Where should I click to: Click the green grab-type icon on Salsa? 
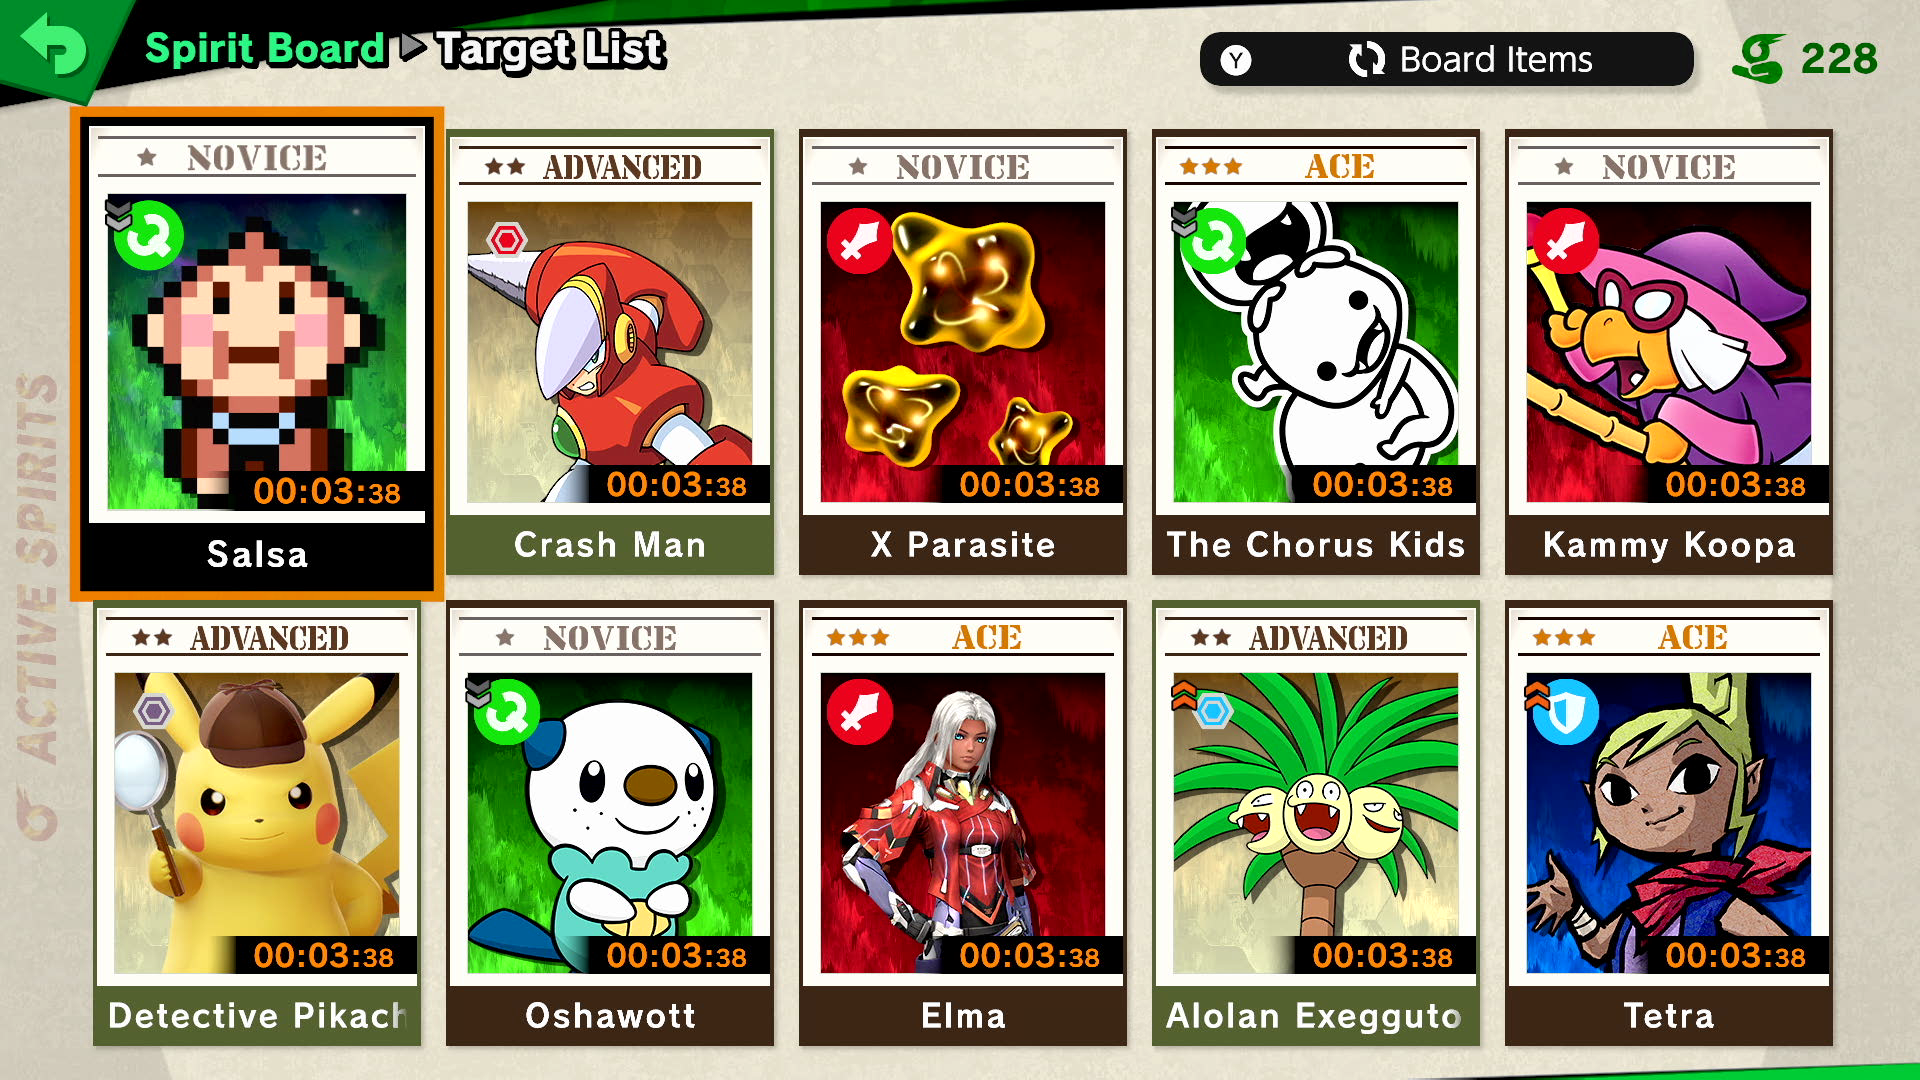(147, 235)
